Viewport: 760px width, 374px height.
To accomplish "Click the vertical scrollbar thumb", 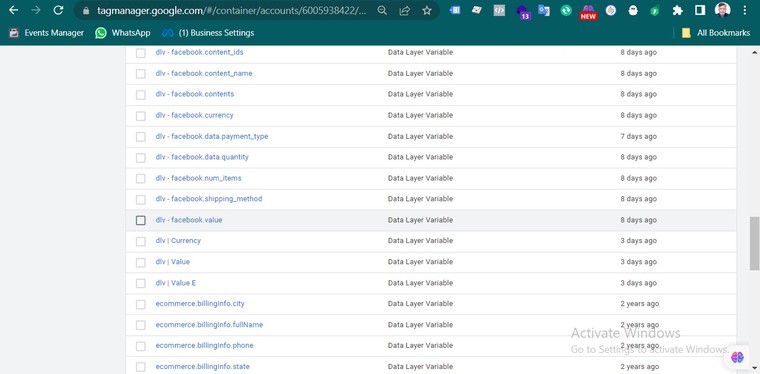I will [755, 243].
